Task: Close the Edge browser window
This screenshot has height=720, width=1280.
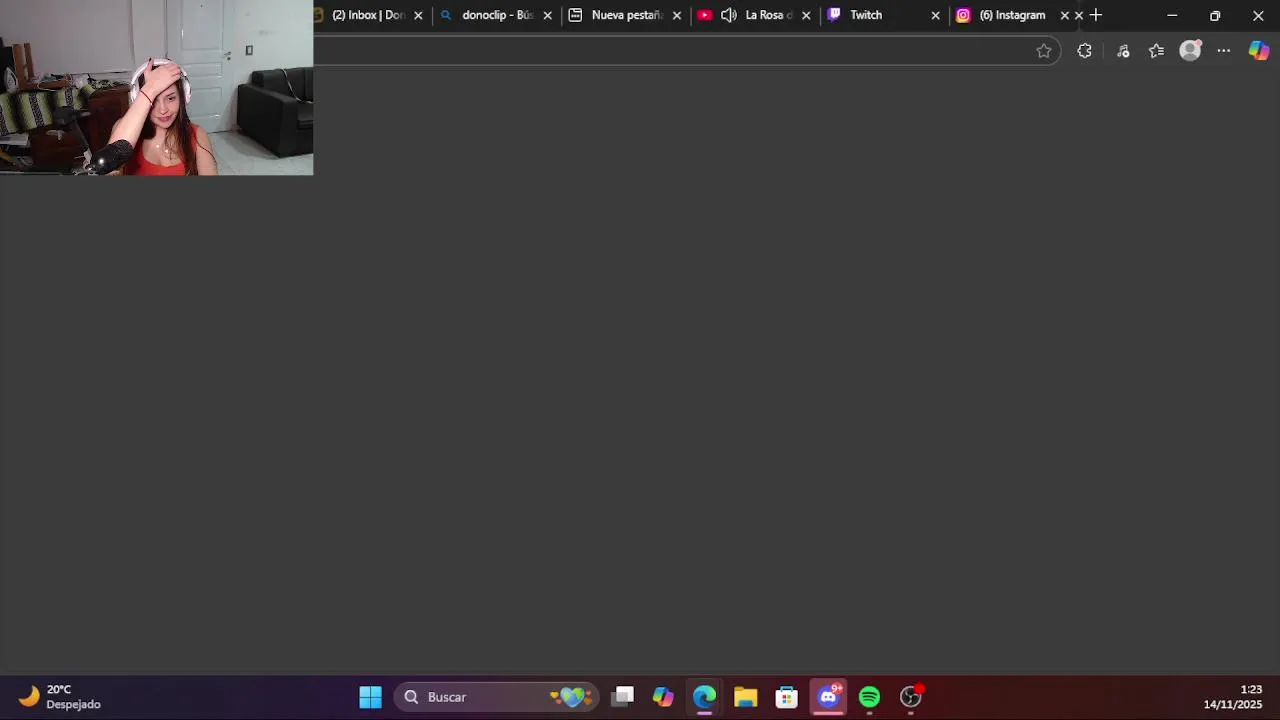Action: (1258, 15)
